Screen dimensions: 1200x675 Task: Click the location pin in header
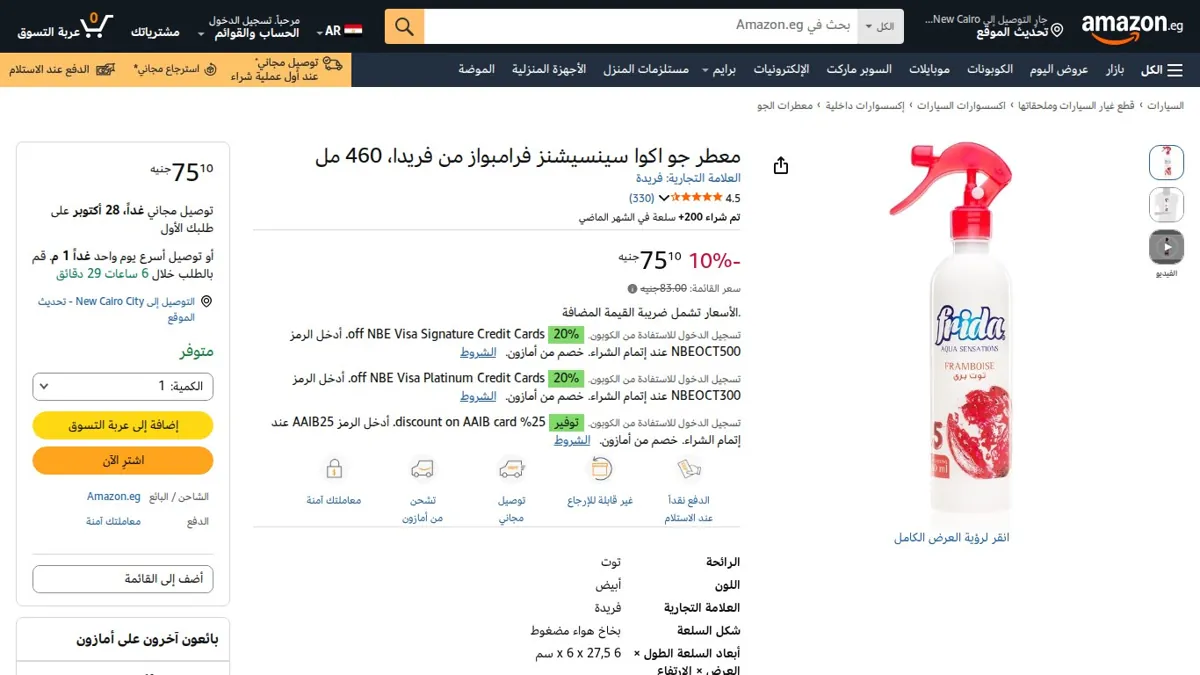pos(1057,32)
